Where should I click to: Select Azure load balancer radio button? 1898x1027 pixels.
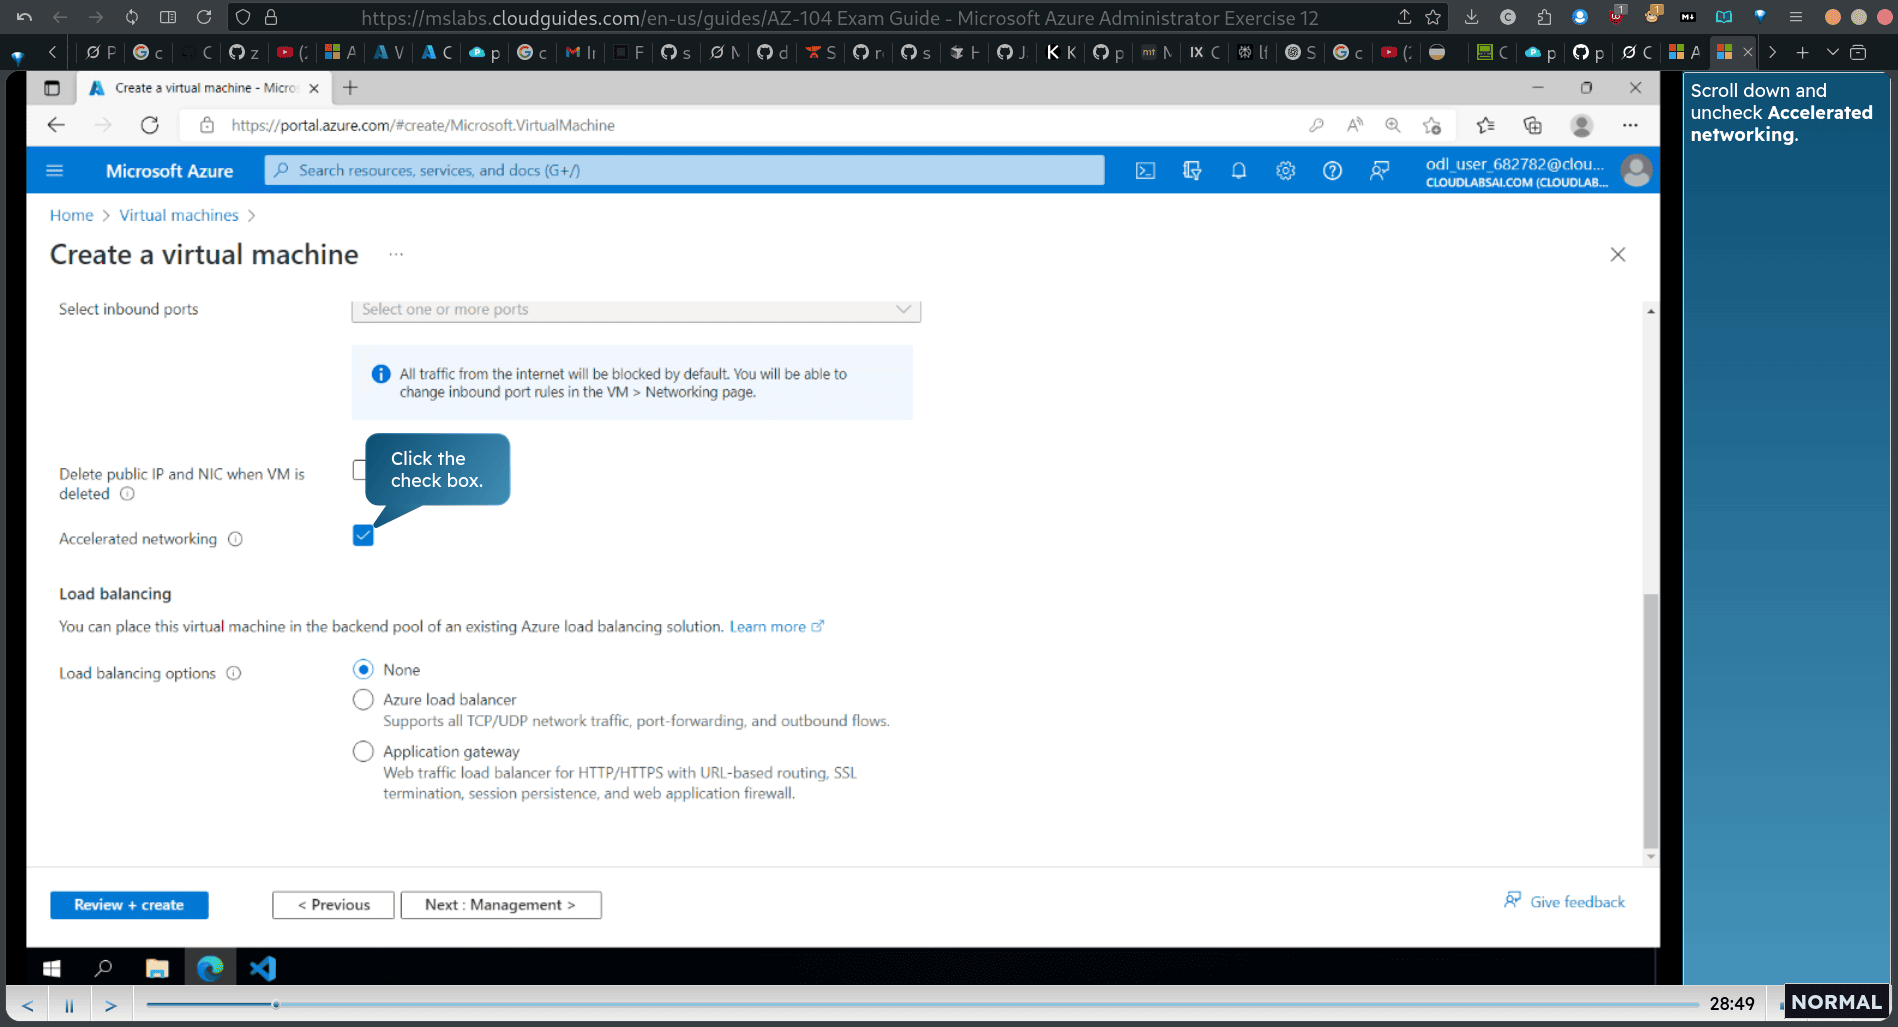(363, 699)
